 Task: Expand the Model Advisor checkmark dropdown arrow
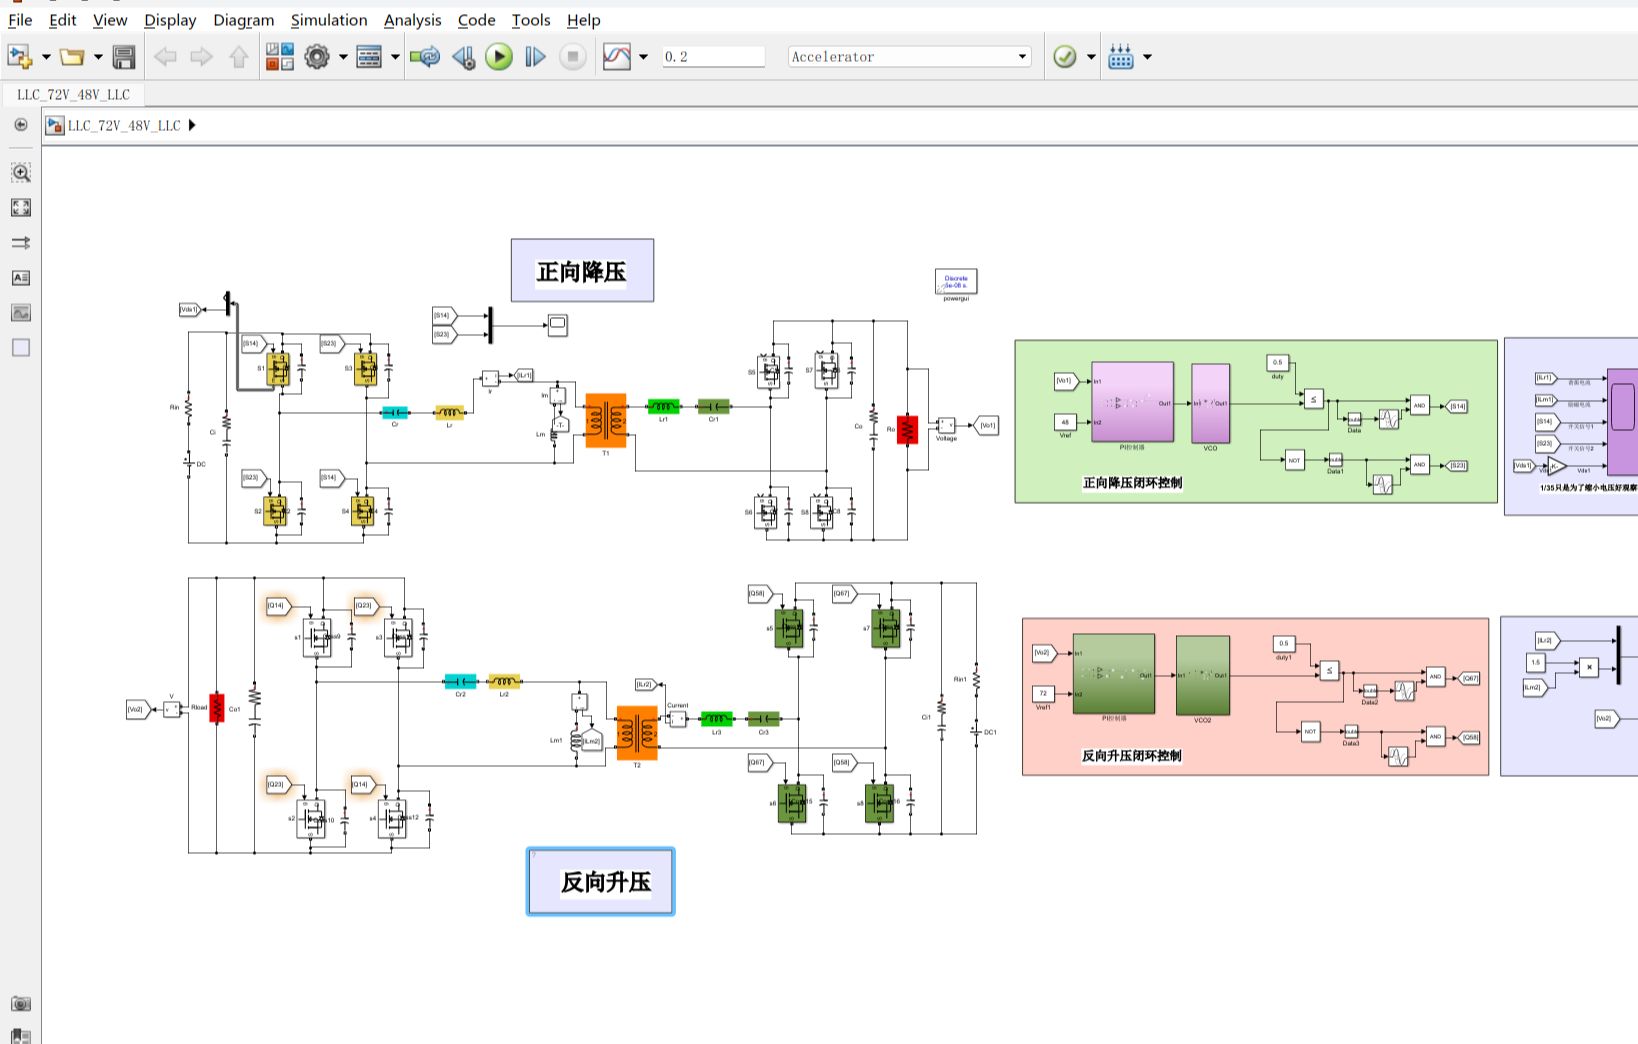tap(1091, 57)
